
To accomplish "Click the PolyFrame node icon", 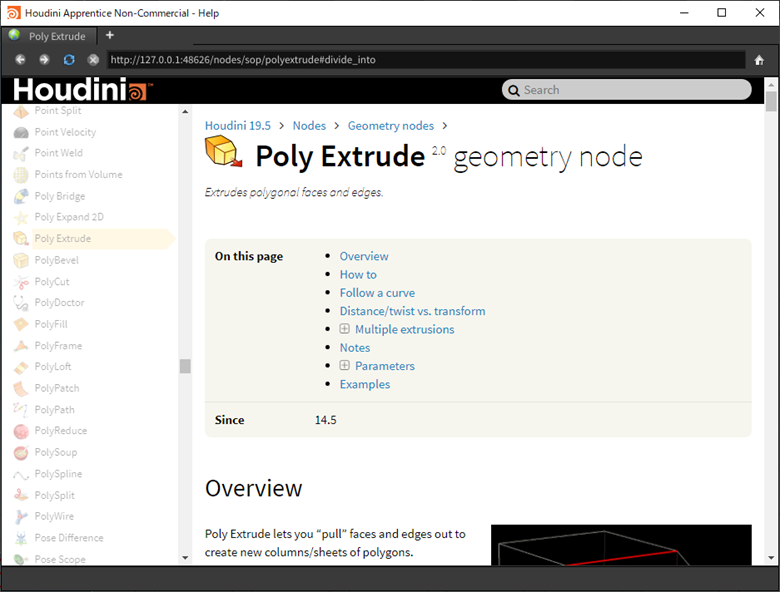I will tap(21, 346).
